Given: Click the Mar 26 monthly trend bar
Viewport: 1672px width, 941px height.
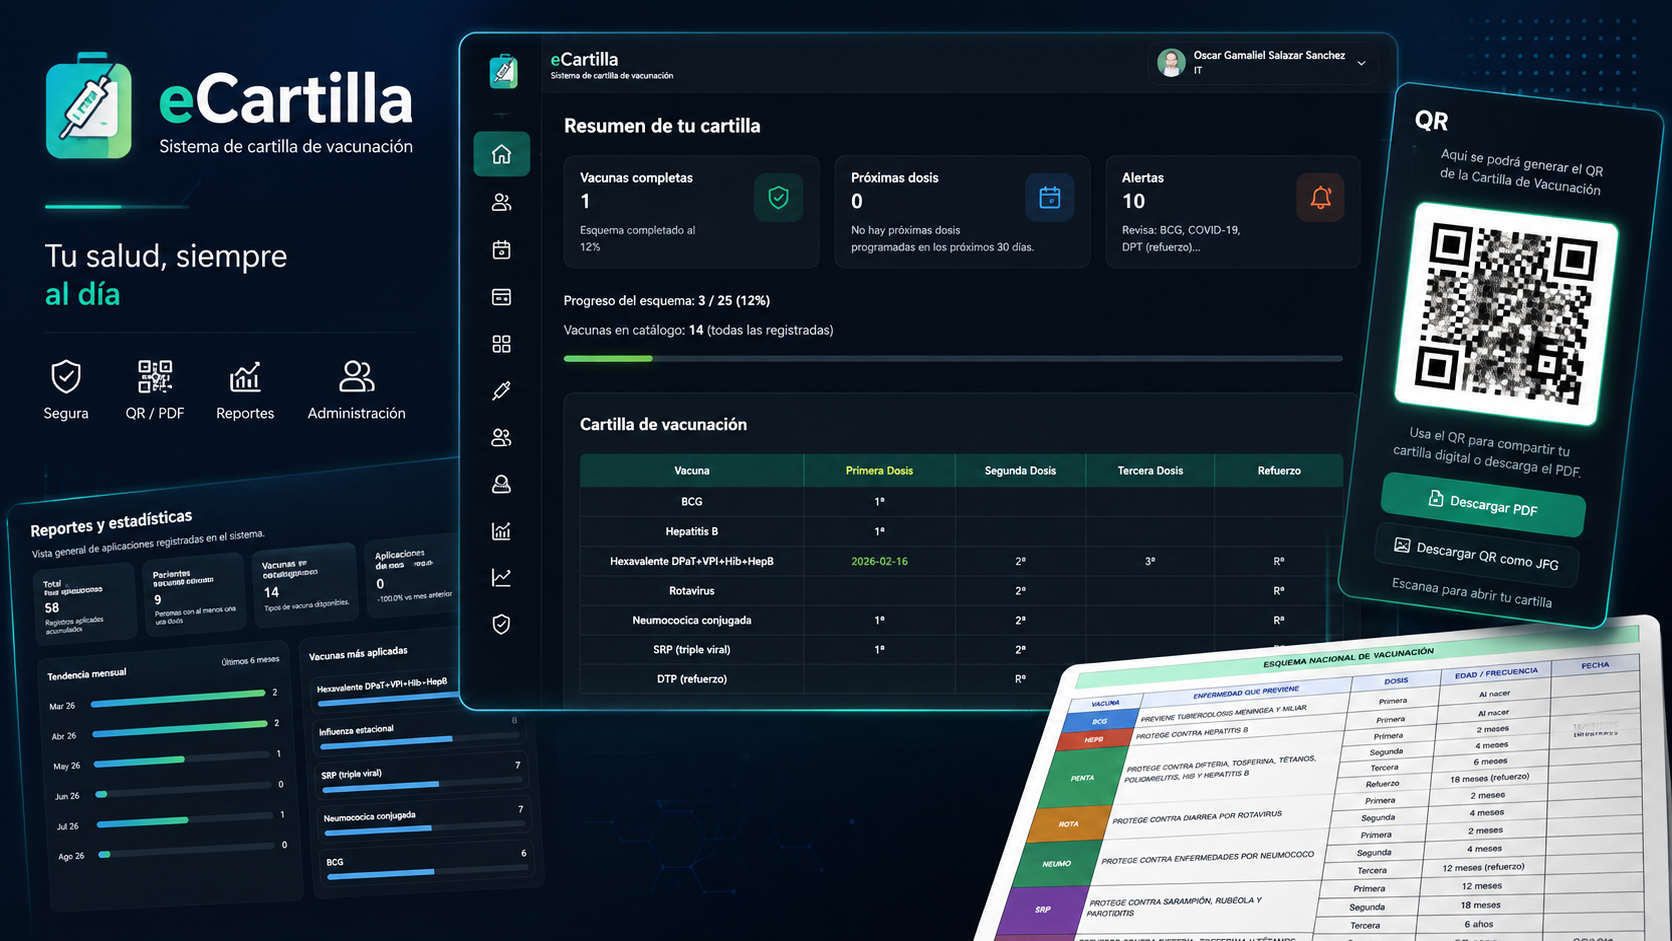Looking at the screenshot, I should coord(178,698).
